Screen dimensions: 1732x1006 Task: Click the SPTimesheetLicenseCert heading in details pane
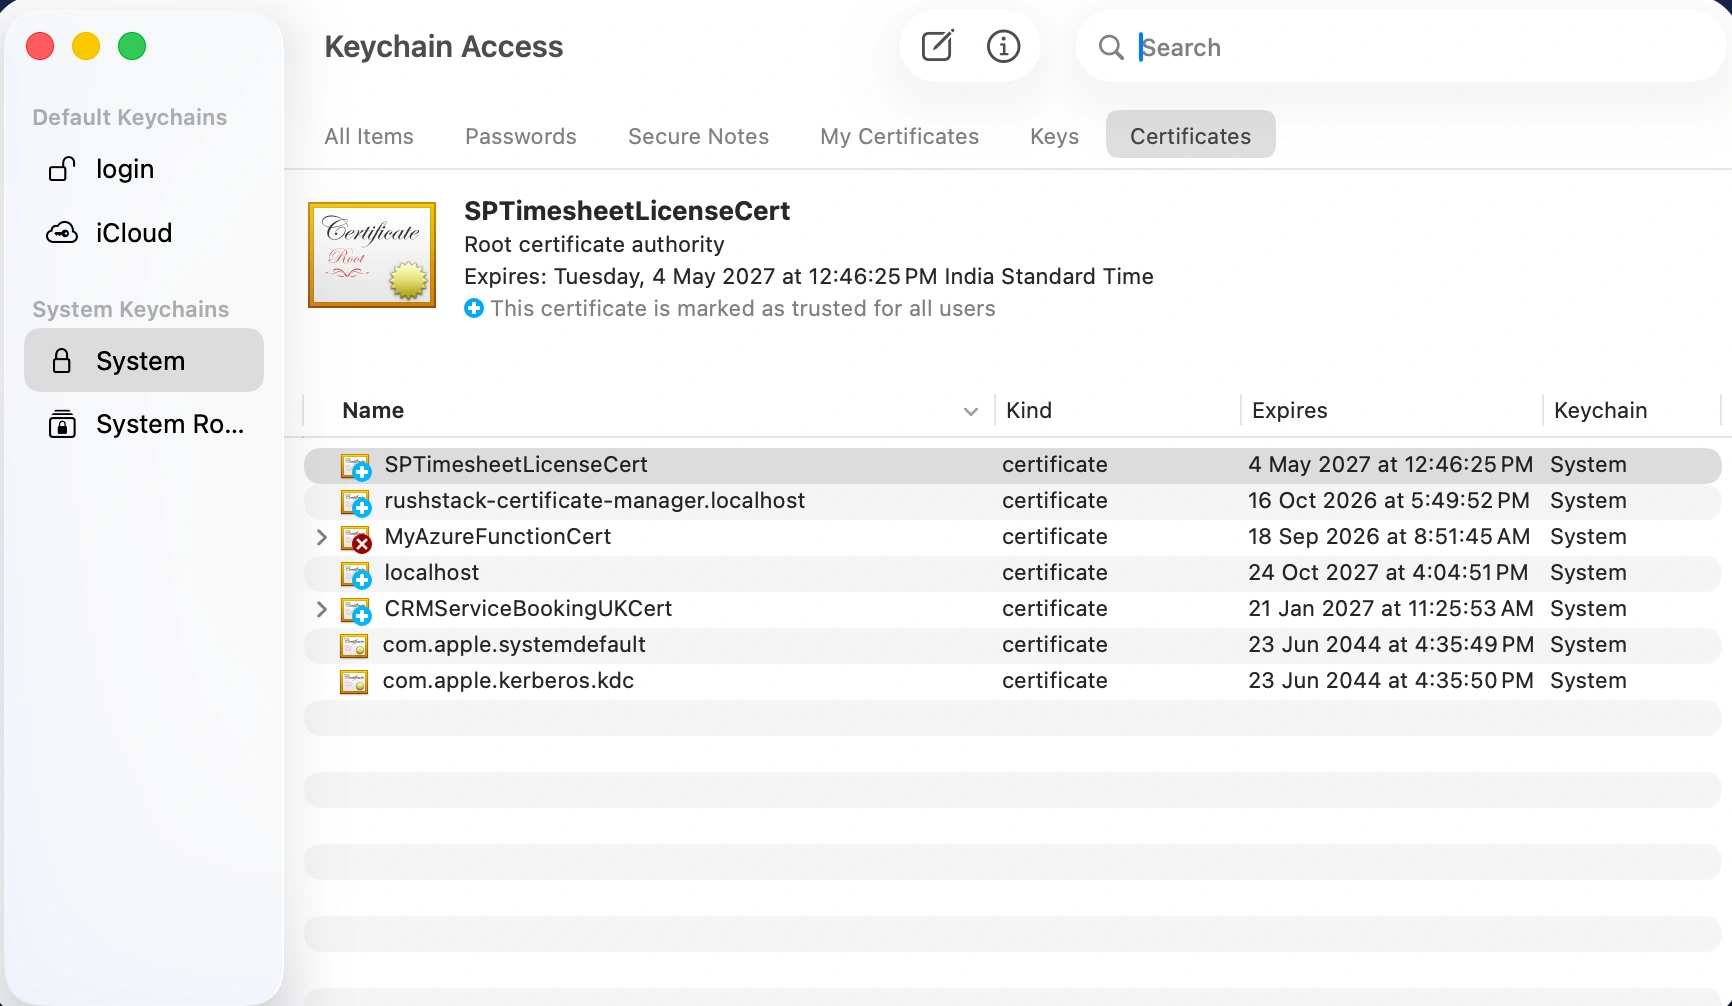pos(627,211)
